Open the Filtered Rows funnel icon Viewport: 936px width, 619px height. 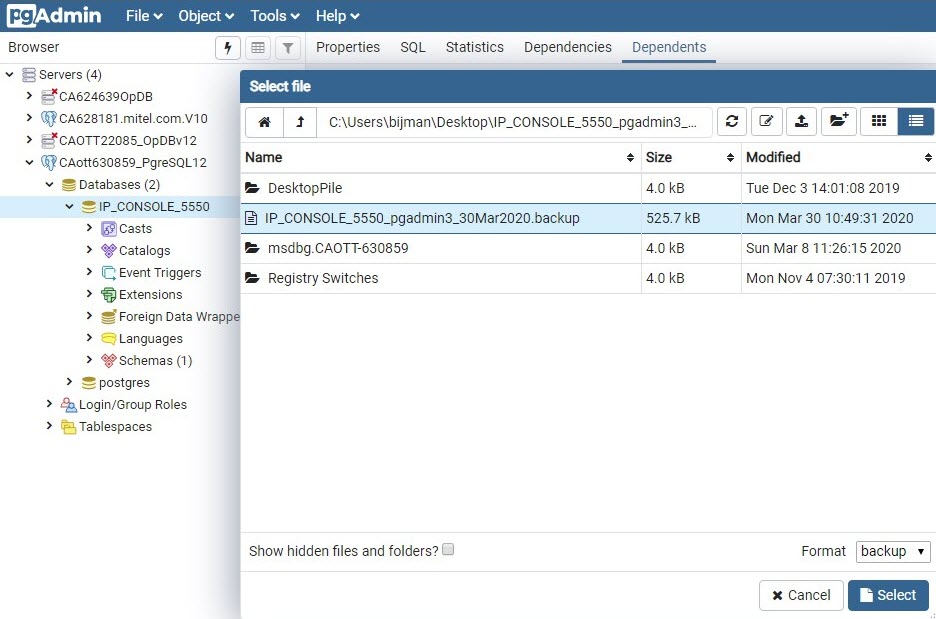pos(288,47)
